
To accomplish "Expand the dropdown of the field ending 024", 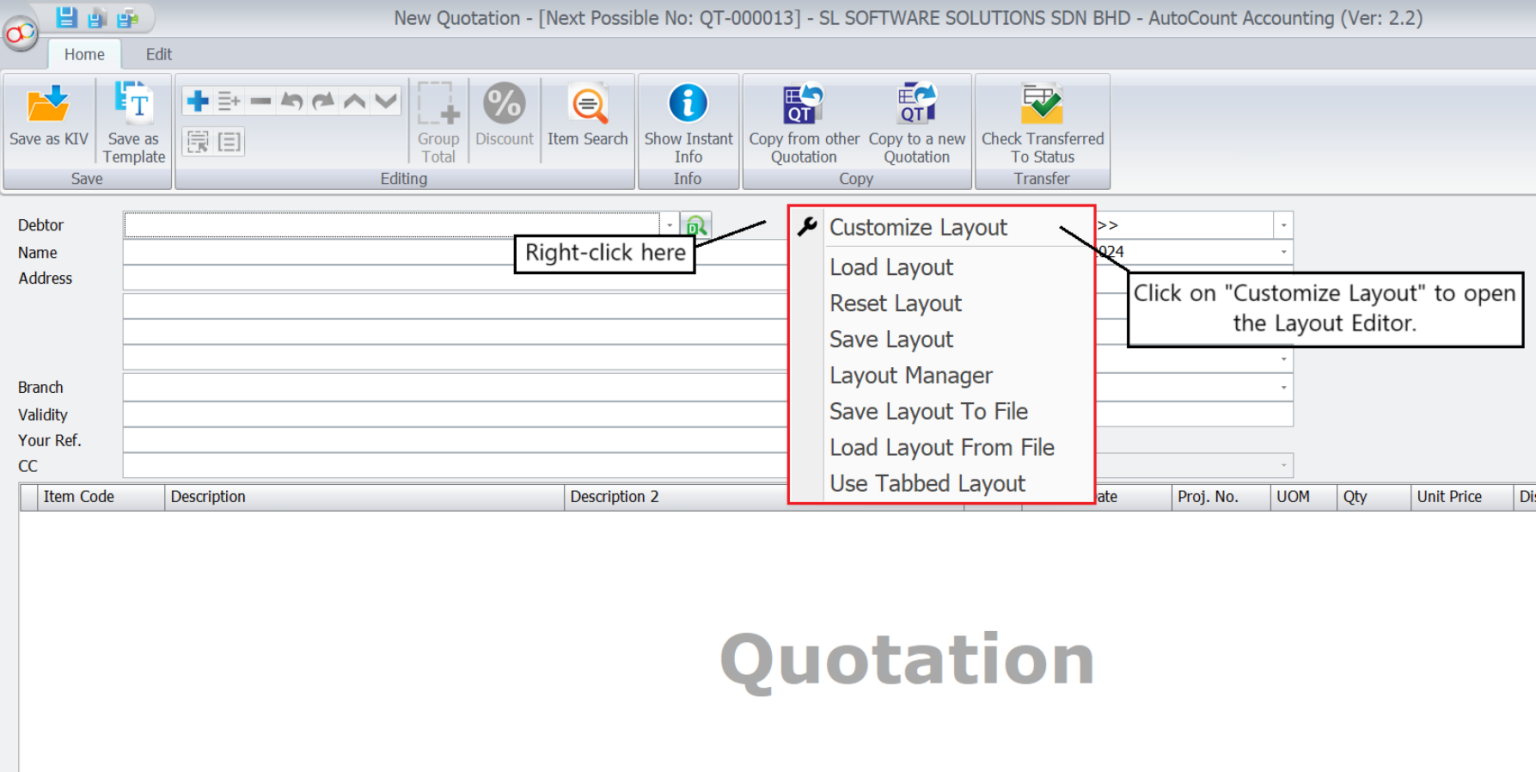I will coord(1284,252).
